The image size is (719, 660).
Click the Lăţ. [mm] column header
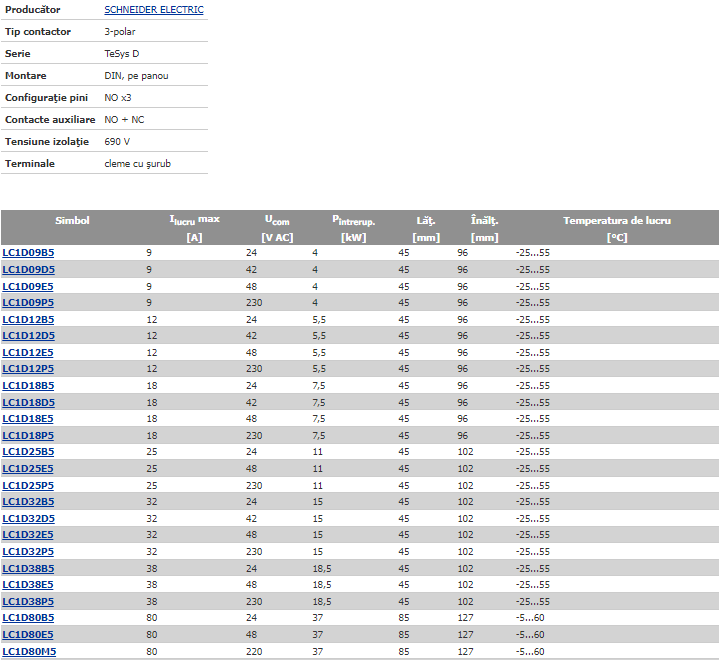pos(426,228)
